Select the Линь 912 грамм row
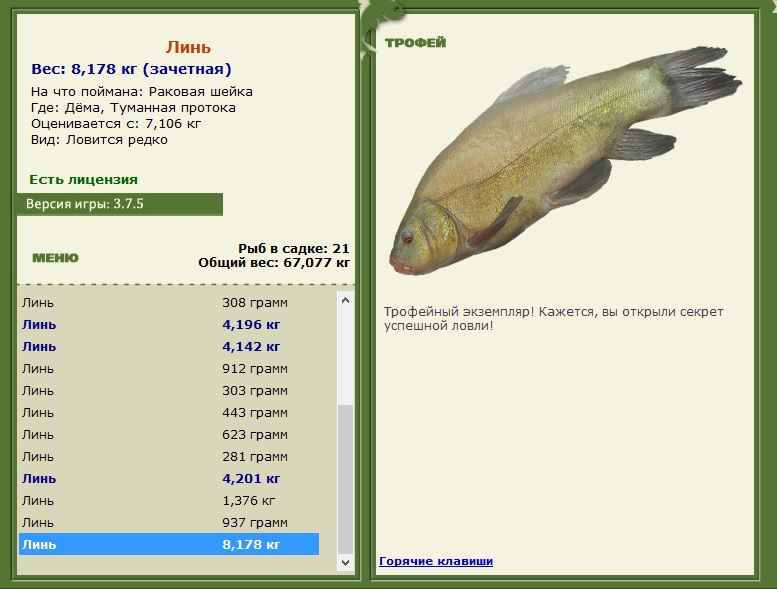Image resolution: width=777 pixels, height=589 pixels. pyautogui.click(x=168, y=369)
